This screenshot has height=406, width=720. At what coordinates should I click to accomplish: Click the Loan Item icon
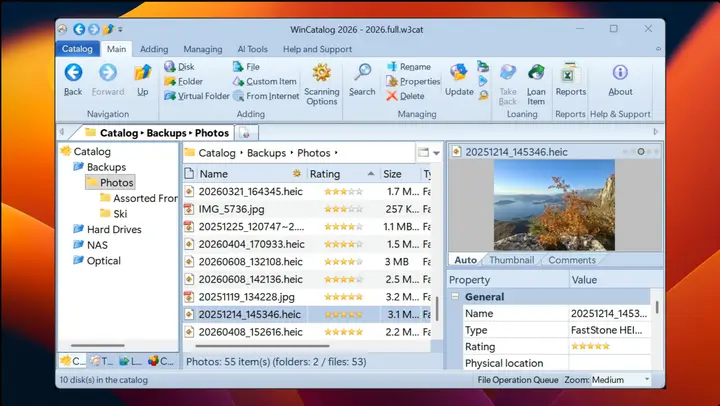pos(536,73)
